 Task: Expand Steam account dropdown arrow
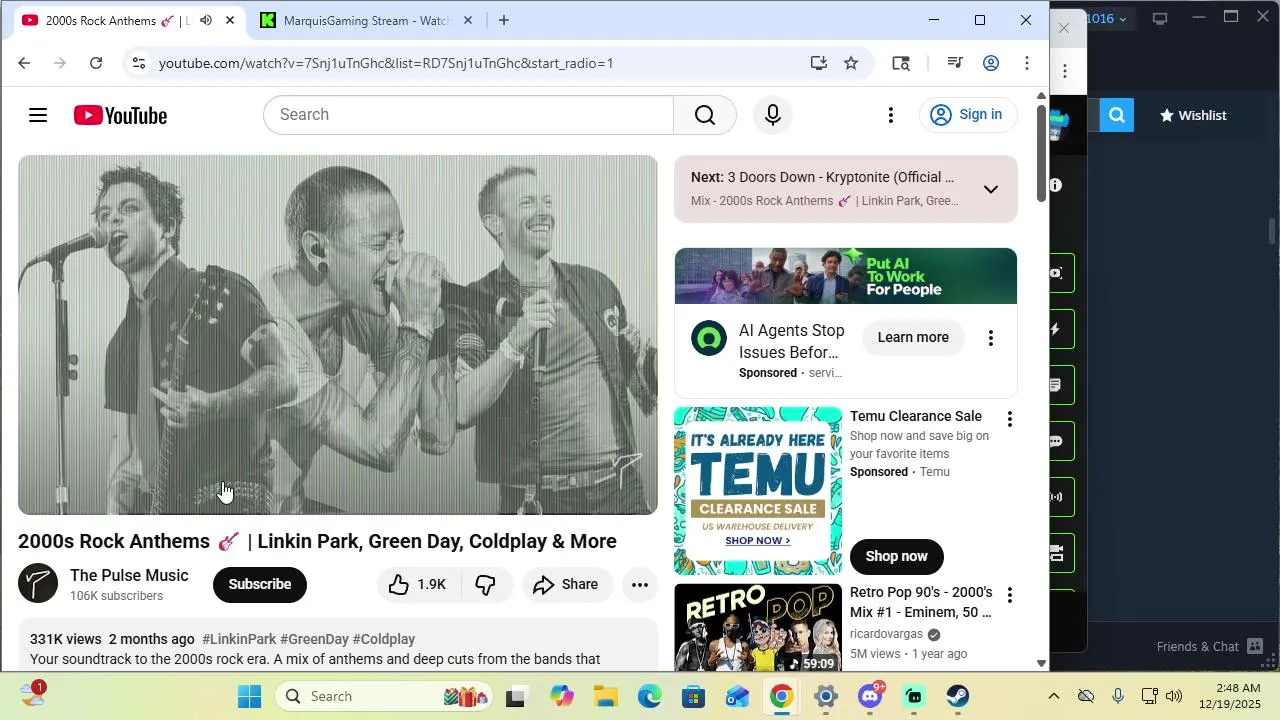(1122, 19)
